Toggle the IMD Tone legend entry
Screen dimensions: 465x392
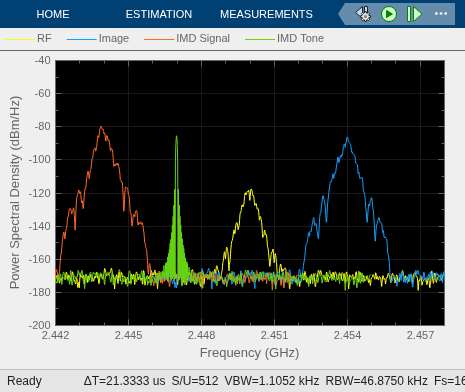point(284,38)
